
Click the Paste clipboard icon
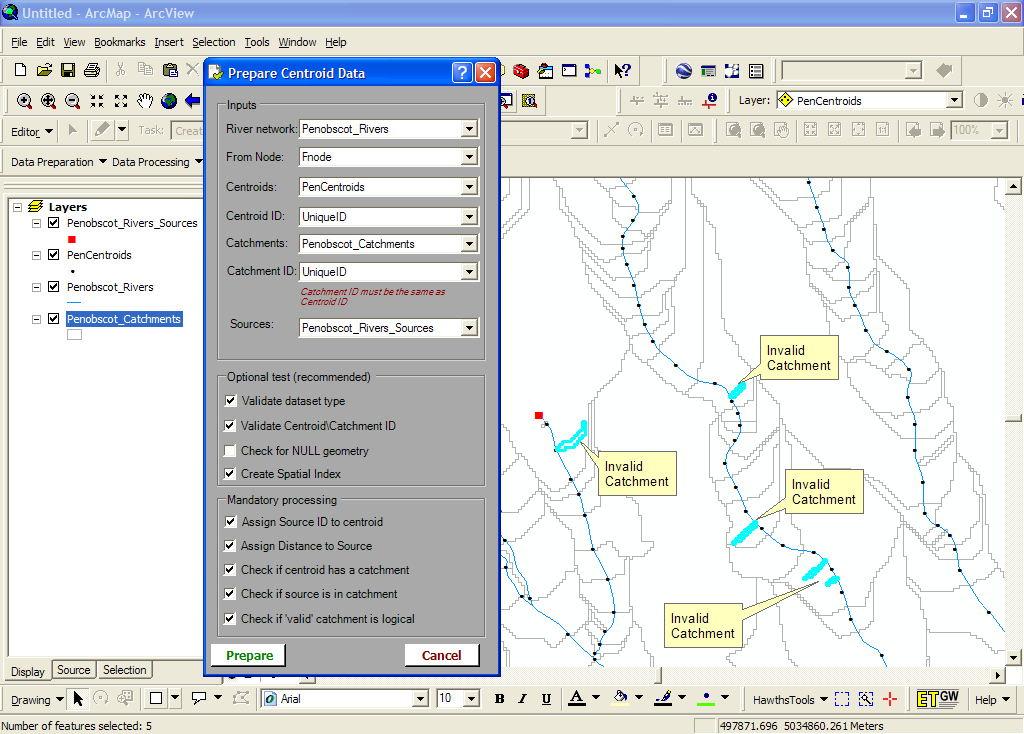pyautogui.click(x=170, y=70)
